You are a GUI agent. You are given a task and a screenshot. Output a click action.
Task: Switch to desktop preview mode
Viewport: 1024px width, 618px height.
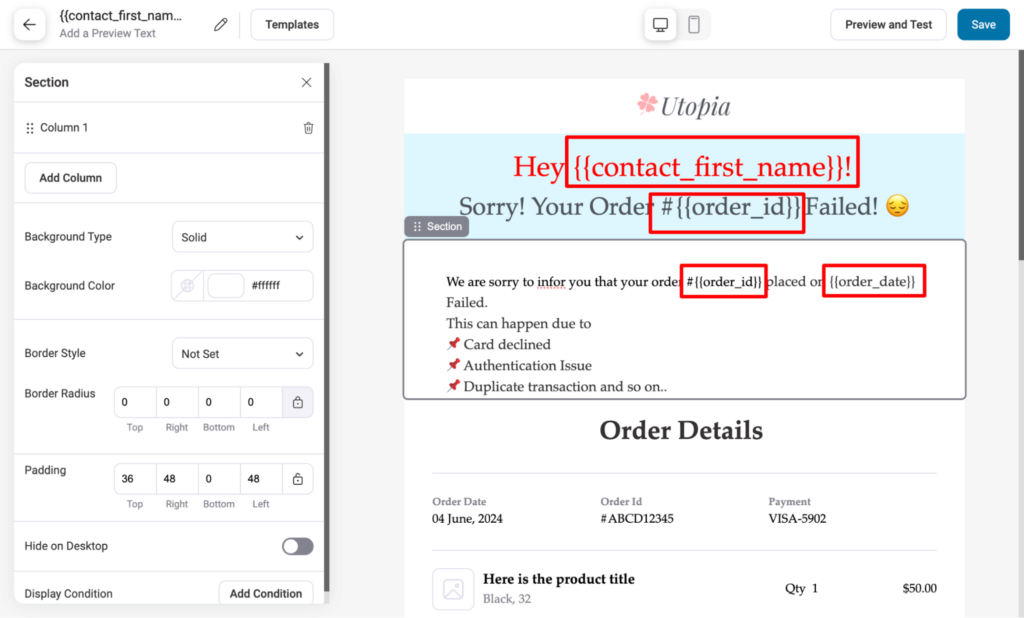click(x=660, y=25)
